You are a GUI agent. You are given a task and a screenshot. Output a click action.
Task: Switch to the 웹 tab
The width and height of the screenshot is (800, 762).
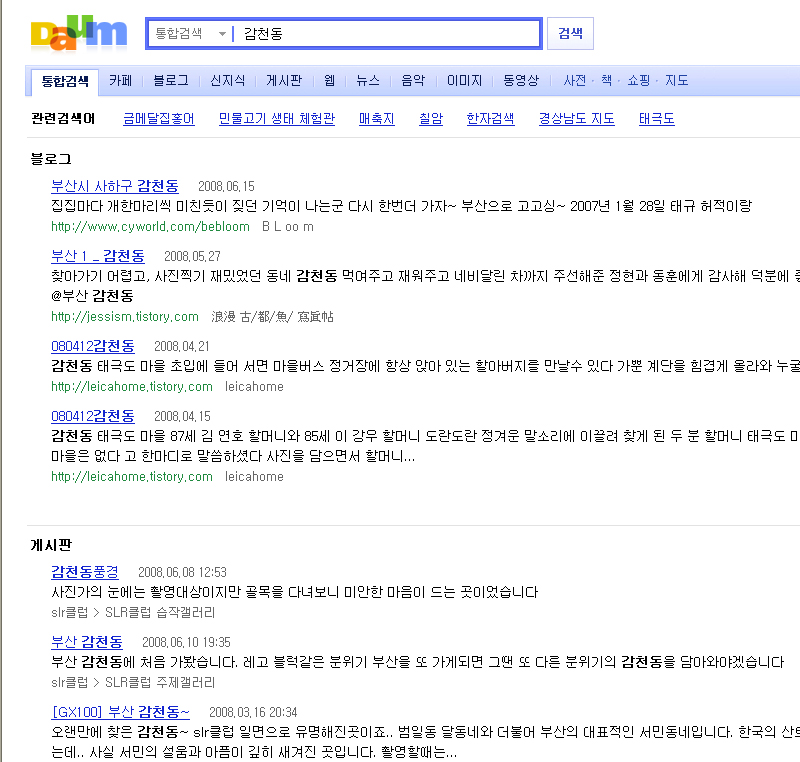click(330, 81)
